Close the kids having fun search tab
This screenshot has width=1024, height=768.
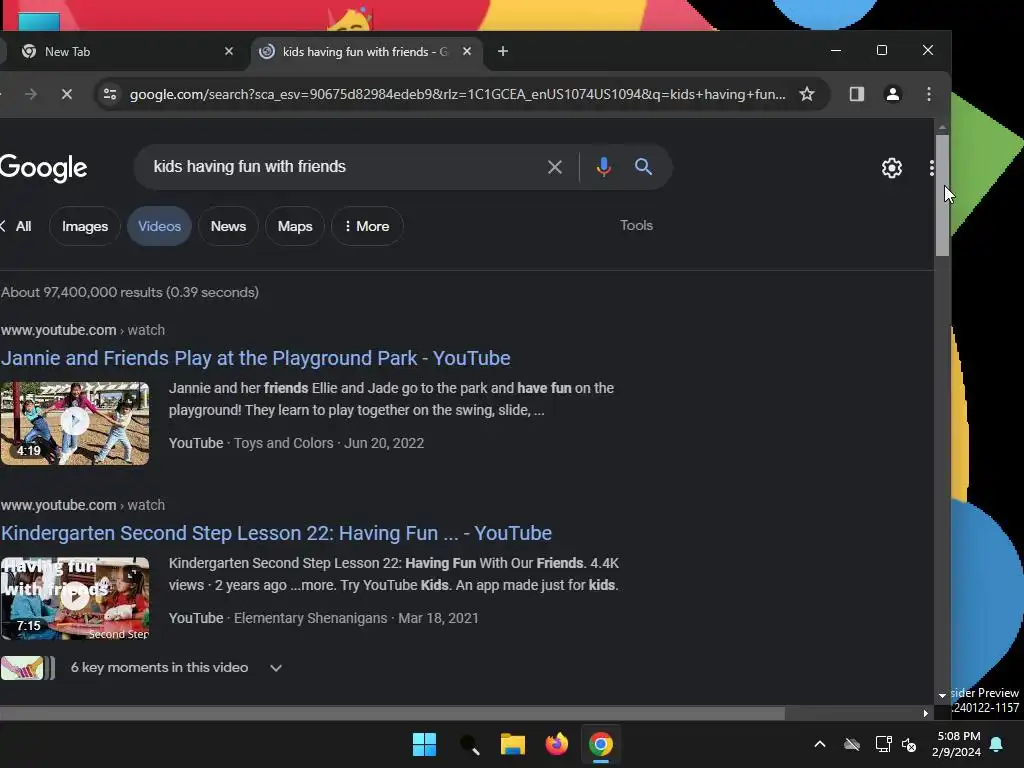[x=467, y=51]
